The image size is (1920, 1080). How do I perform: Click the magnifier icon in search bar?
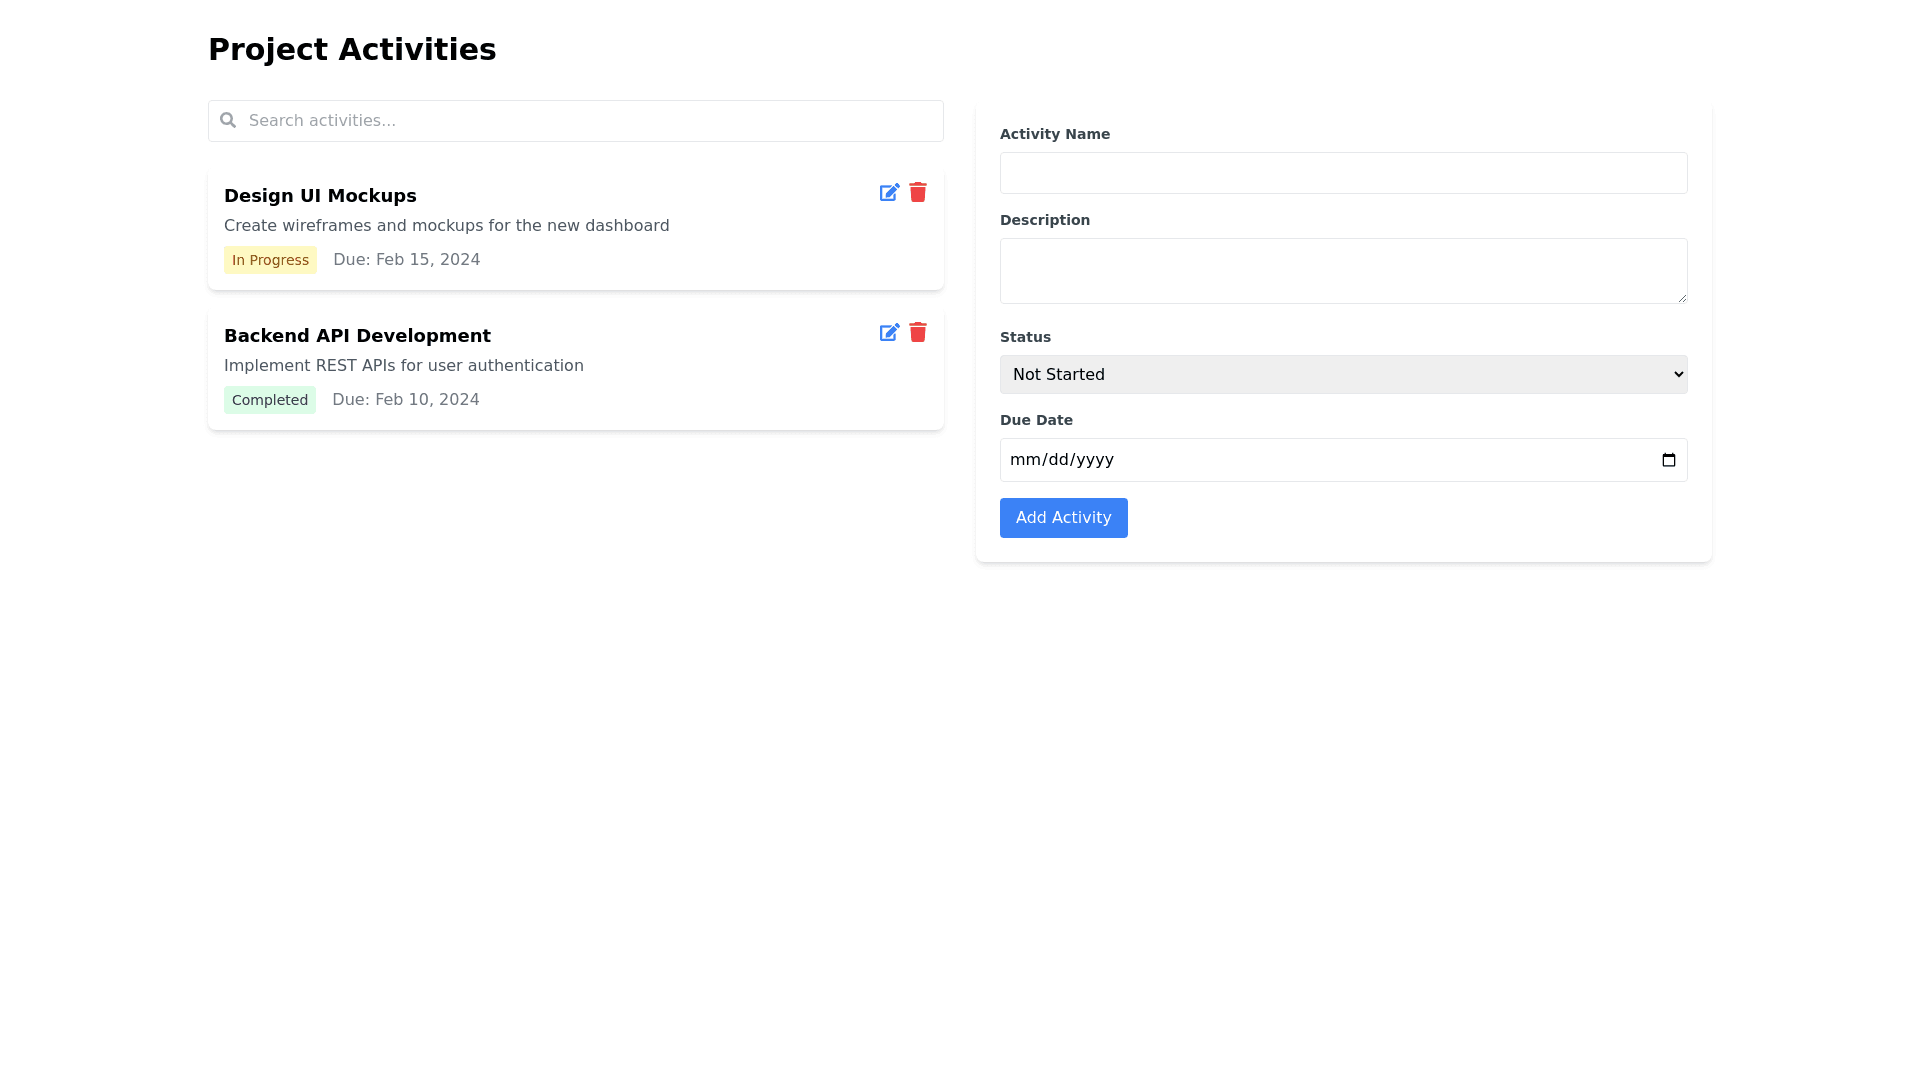(228, 120)
